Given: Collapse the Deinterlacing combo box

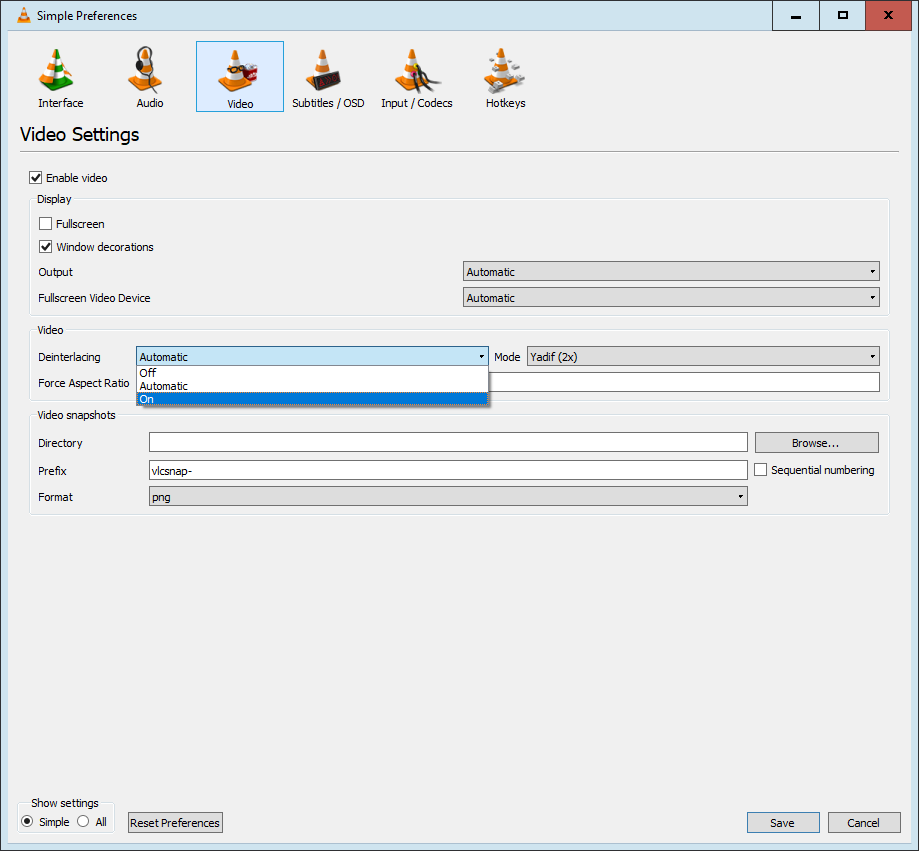Looking at the screenshot, I should coord(312,356).
